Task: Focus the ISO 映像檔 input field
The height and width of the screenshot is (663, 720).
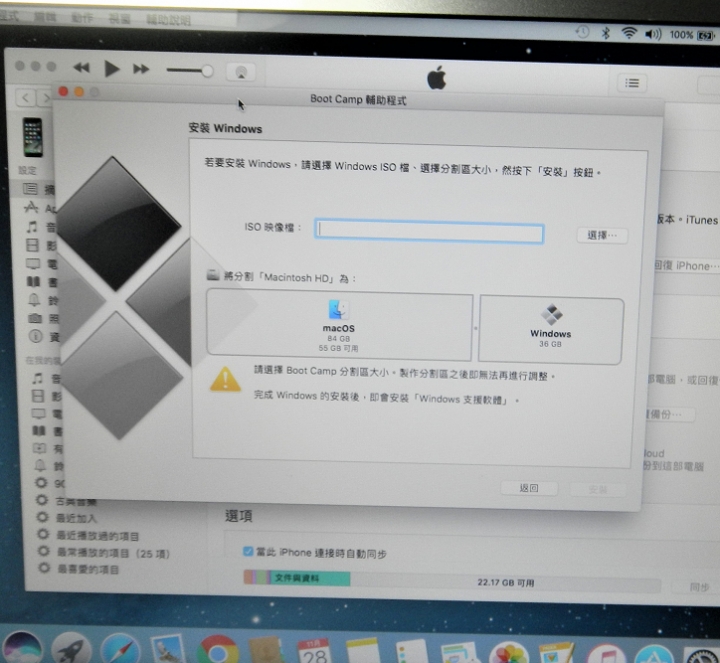Action: coord(429,232)
